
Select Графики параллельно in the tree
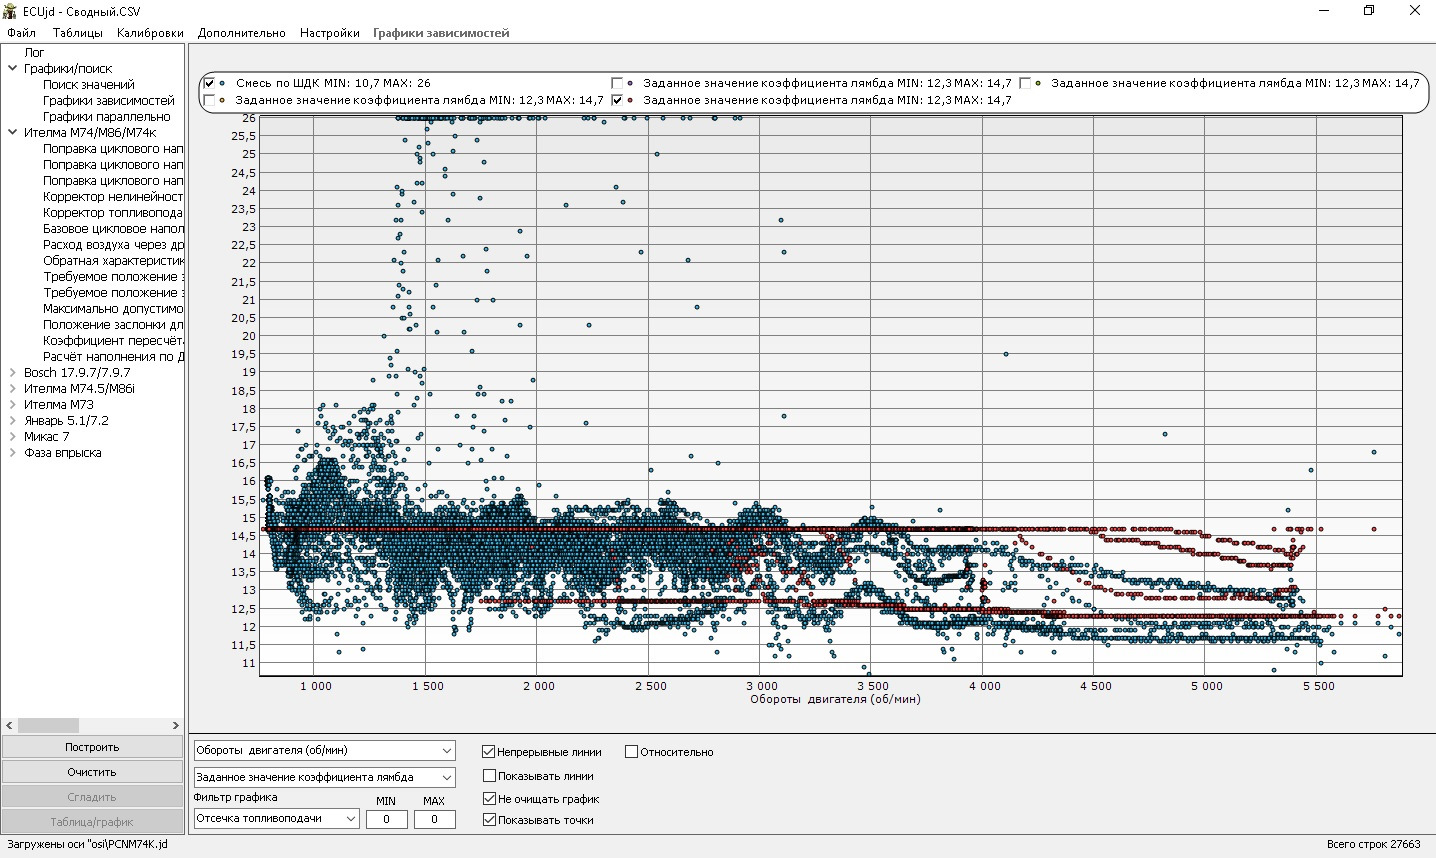106,117
